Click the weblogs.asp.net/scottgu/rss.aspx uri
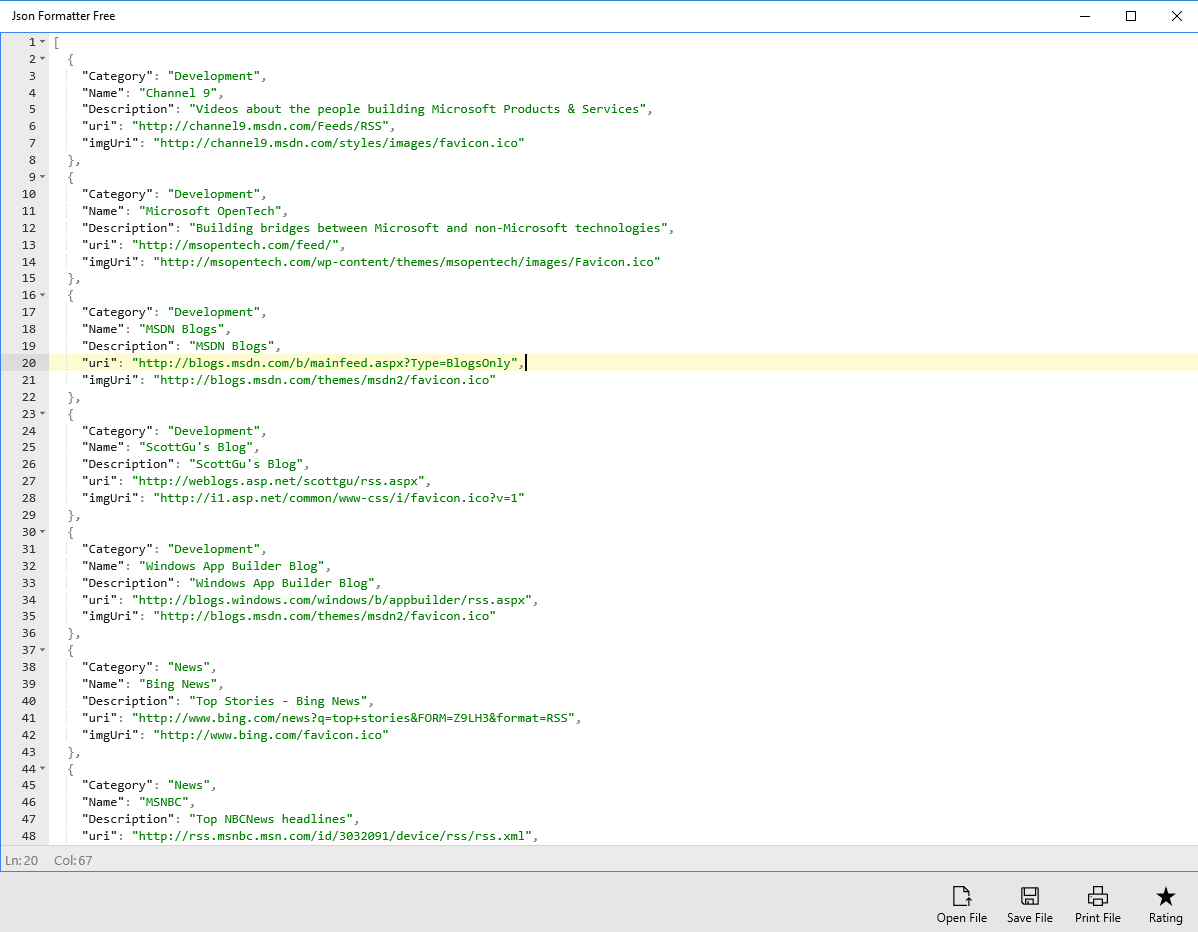The height and width of the screenshot is (932, 1198). pyautogui.click(x=278, y=481)
